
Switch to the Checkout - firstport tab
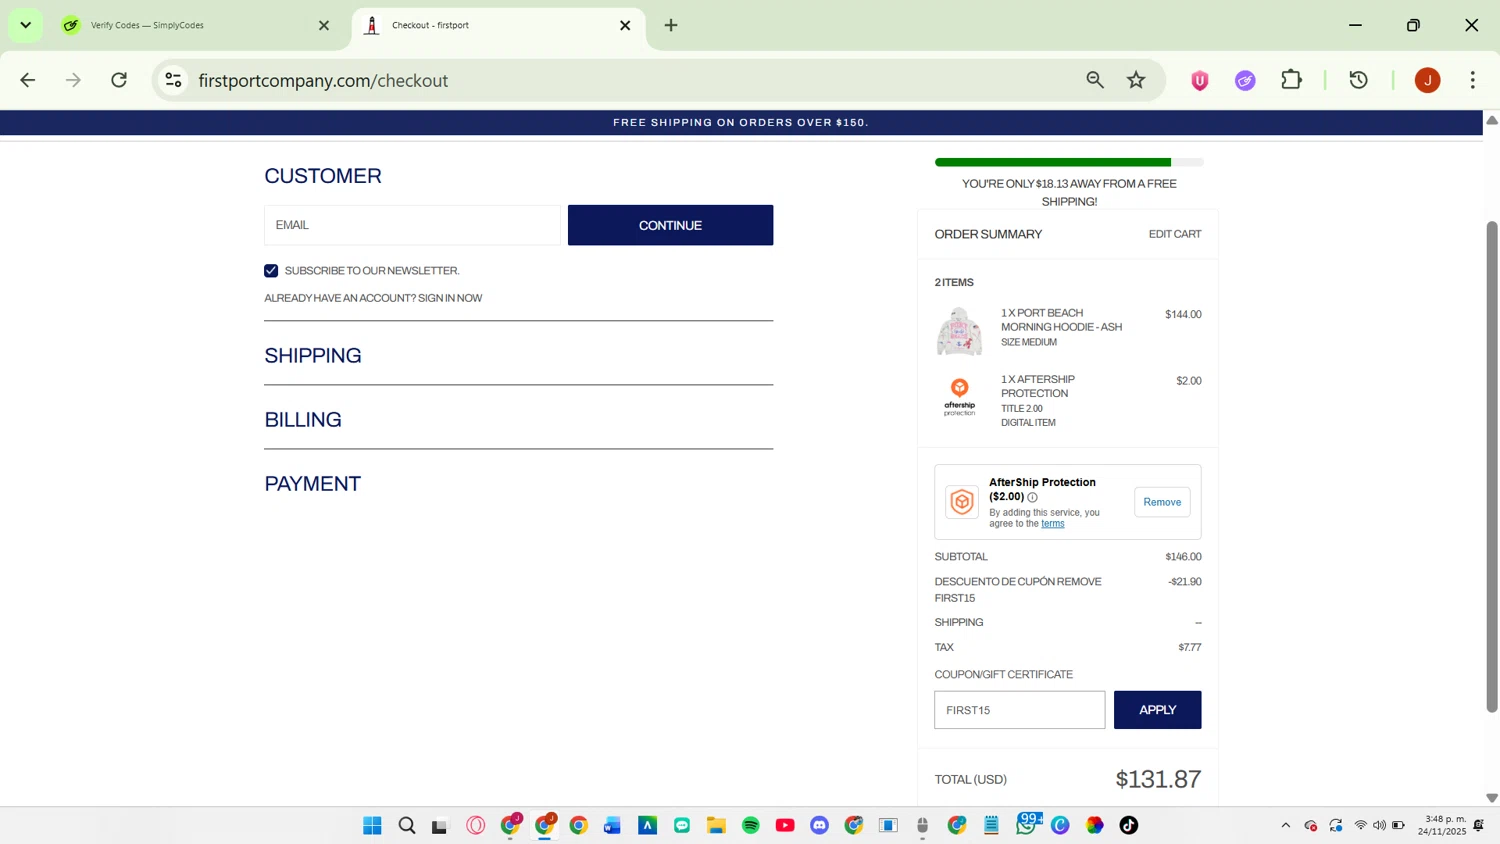tap(498, 26)
